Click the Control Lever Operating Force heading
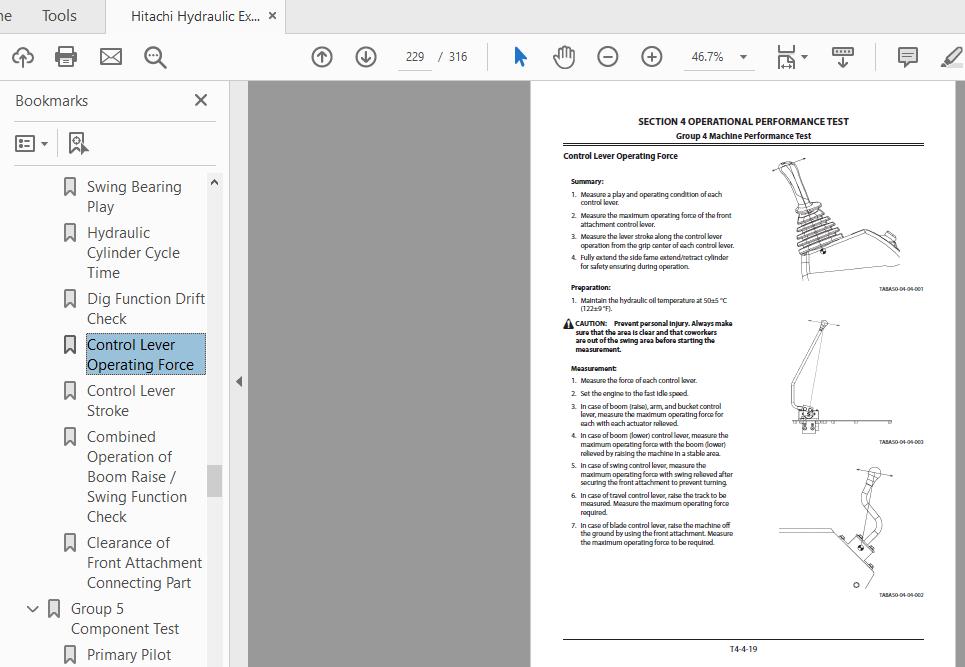This screenshot has width=965, height=667. [x=620, y=156]
